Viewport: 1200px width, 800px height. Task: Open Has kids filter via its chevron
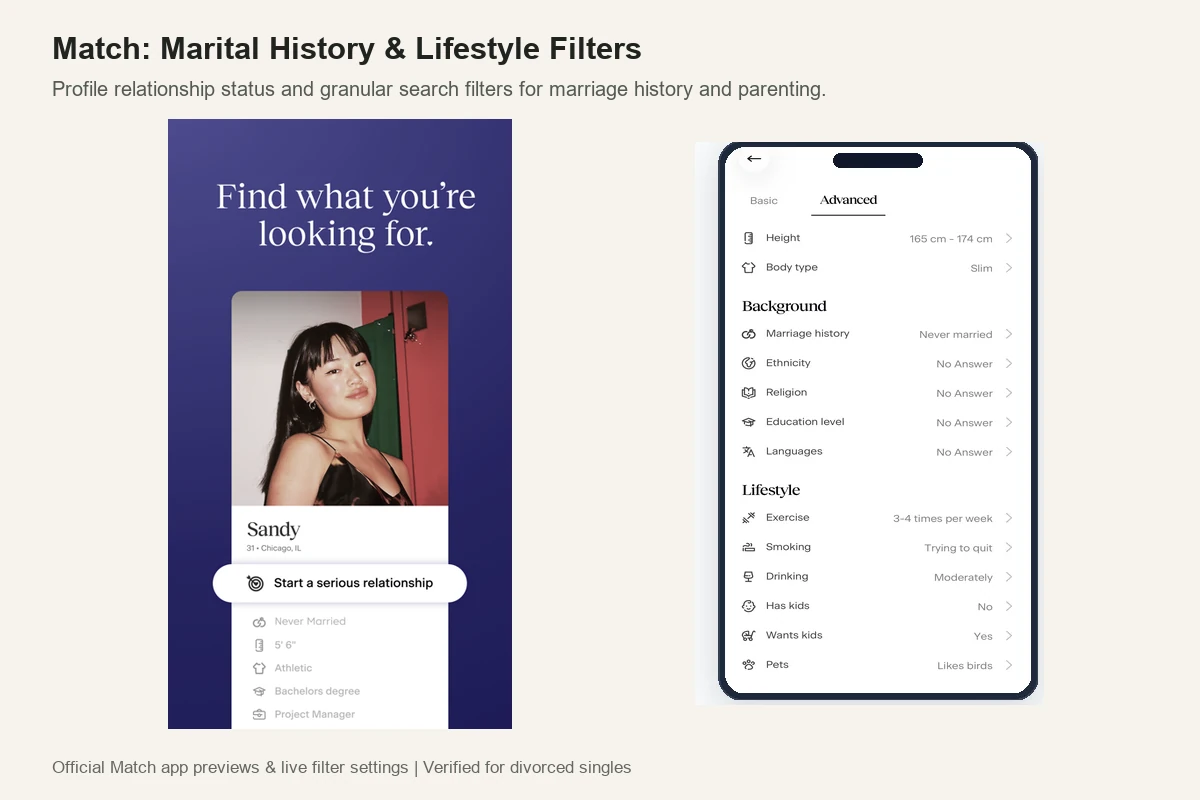click(x=1009, y=606)
